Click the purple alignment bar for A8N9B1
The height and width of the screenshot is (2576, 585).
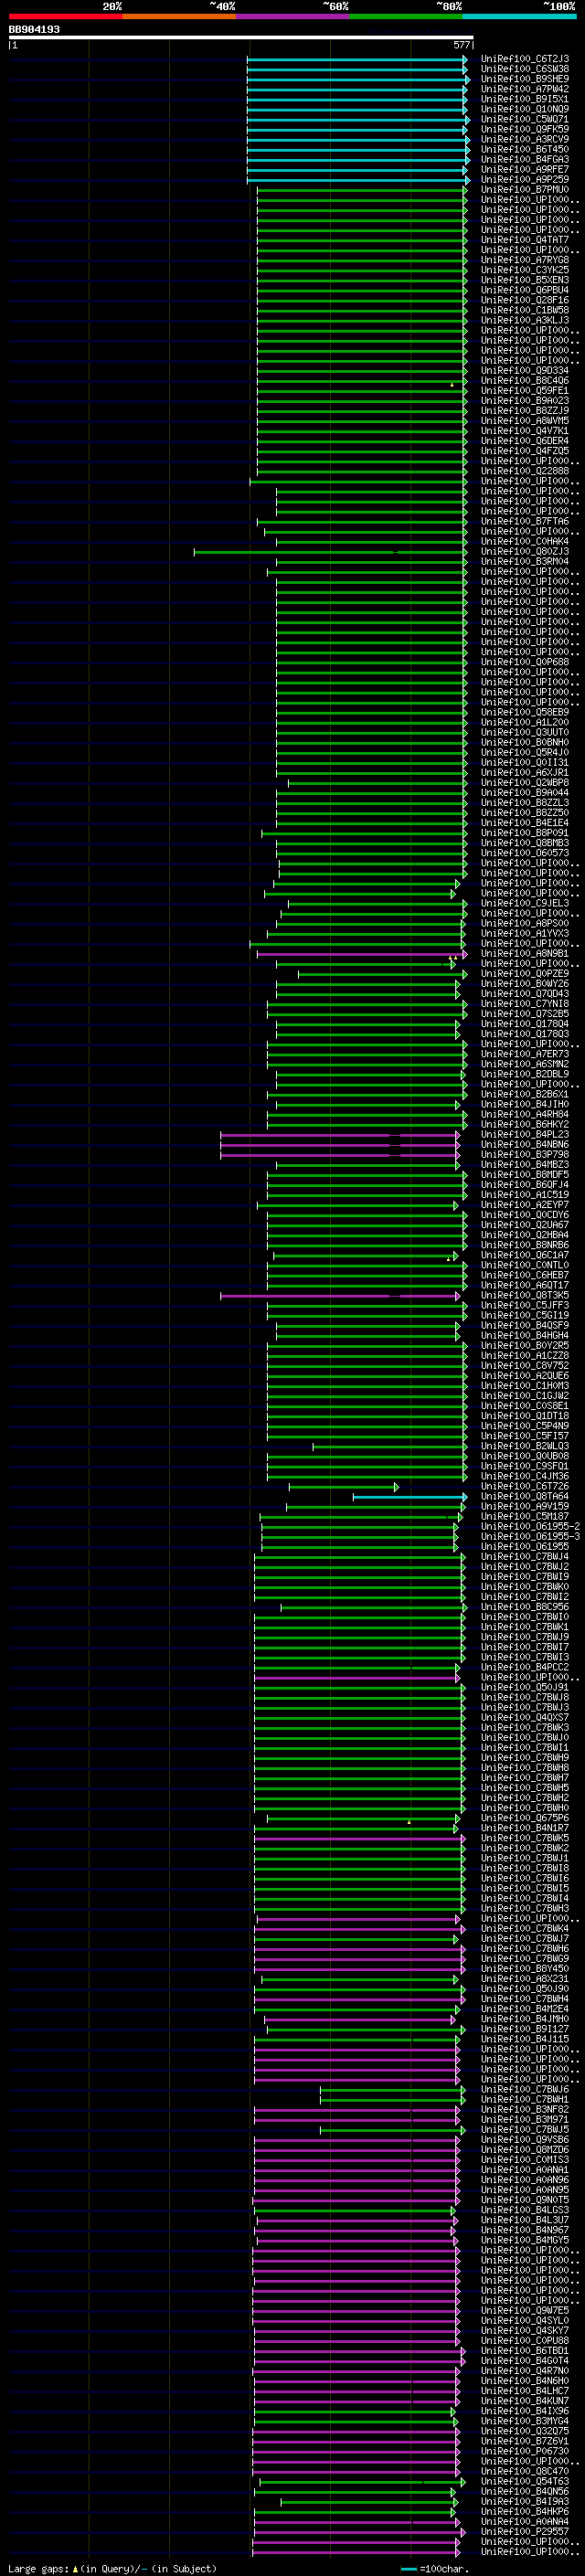coord(362,954)
